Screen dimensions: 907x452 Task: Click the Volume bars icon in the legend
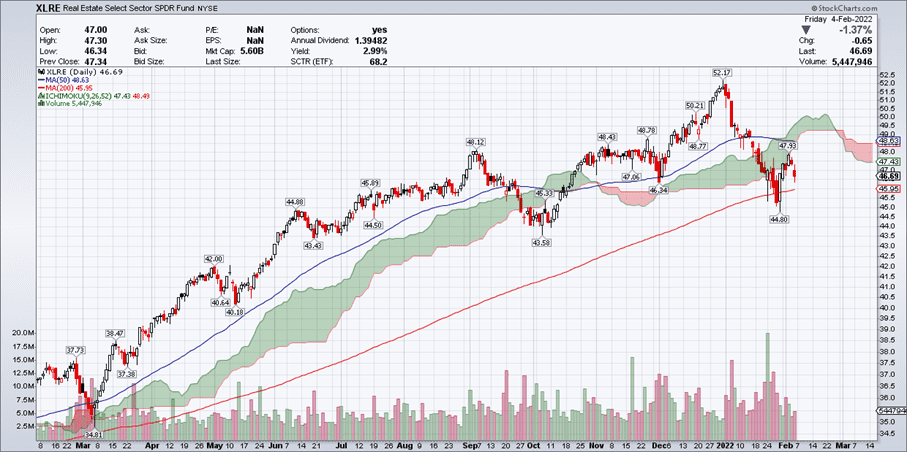(40, 104)
